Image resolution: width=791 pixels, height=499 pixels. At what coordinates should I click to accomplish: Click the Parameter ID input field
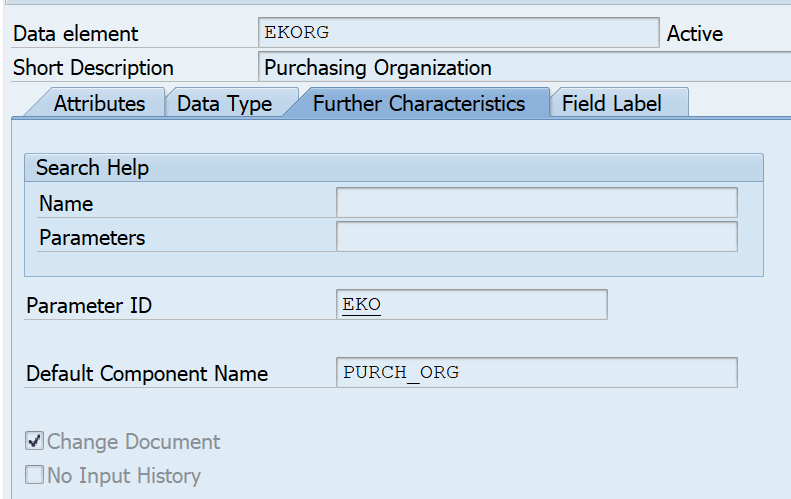coord(472,304)
